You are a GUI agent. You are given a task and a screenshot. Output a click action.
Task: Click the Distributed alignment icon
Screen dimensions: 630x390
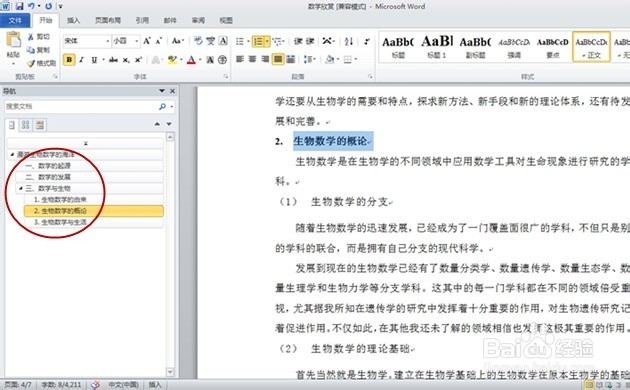coord(290,59)
